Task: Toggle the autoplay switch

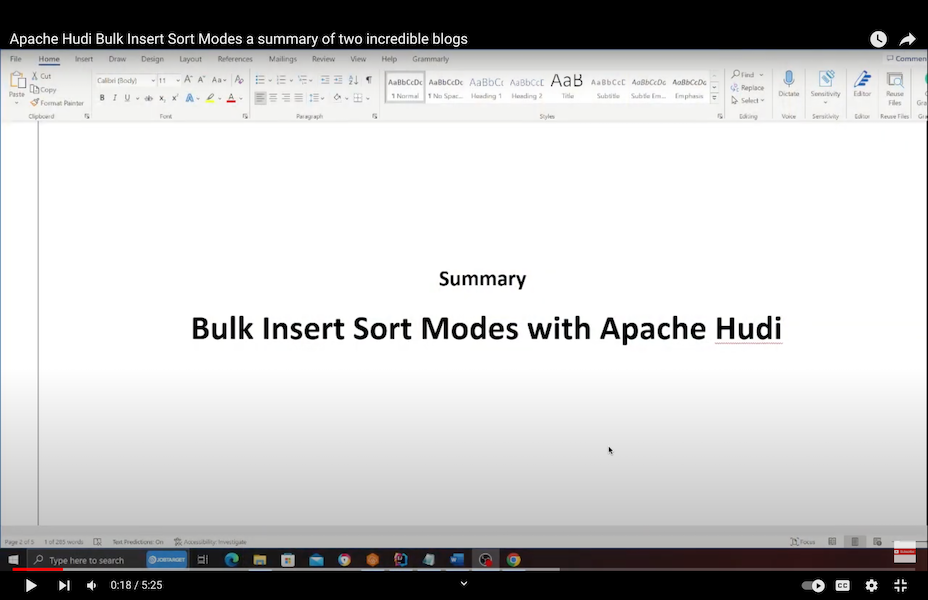Action: (x=814, y=585)
